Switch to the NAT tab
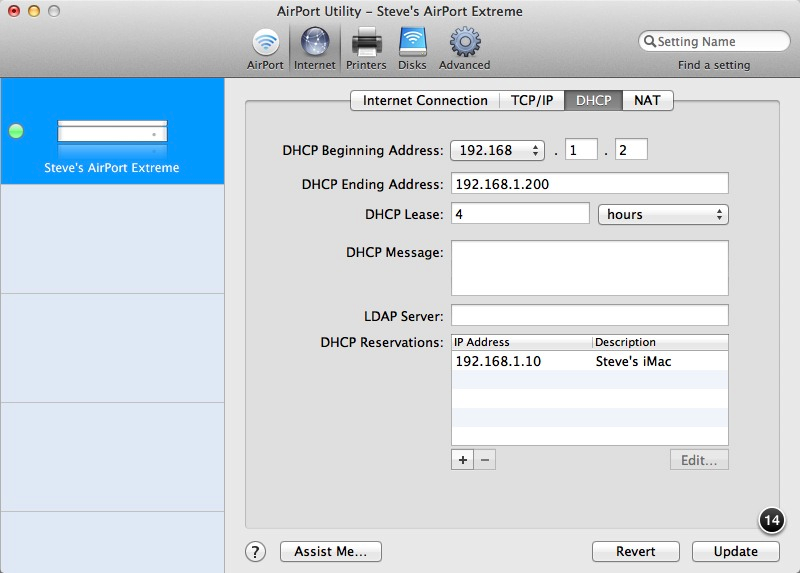 coord(647,100)
